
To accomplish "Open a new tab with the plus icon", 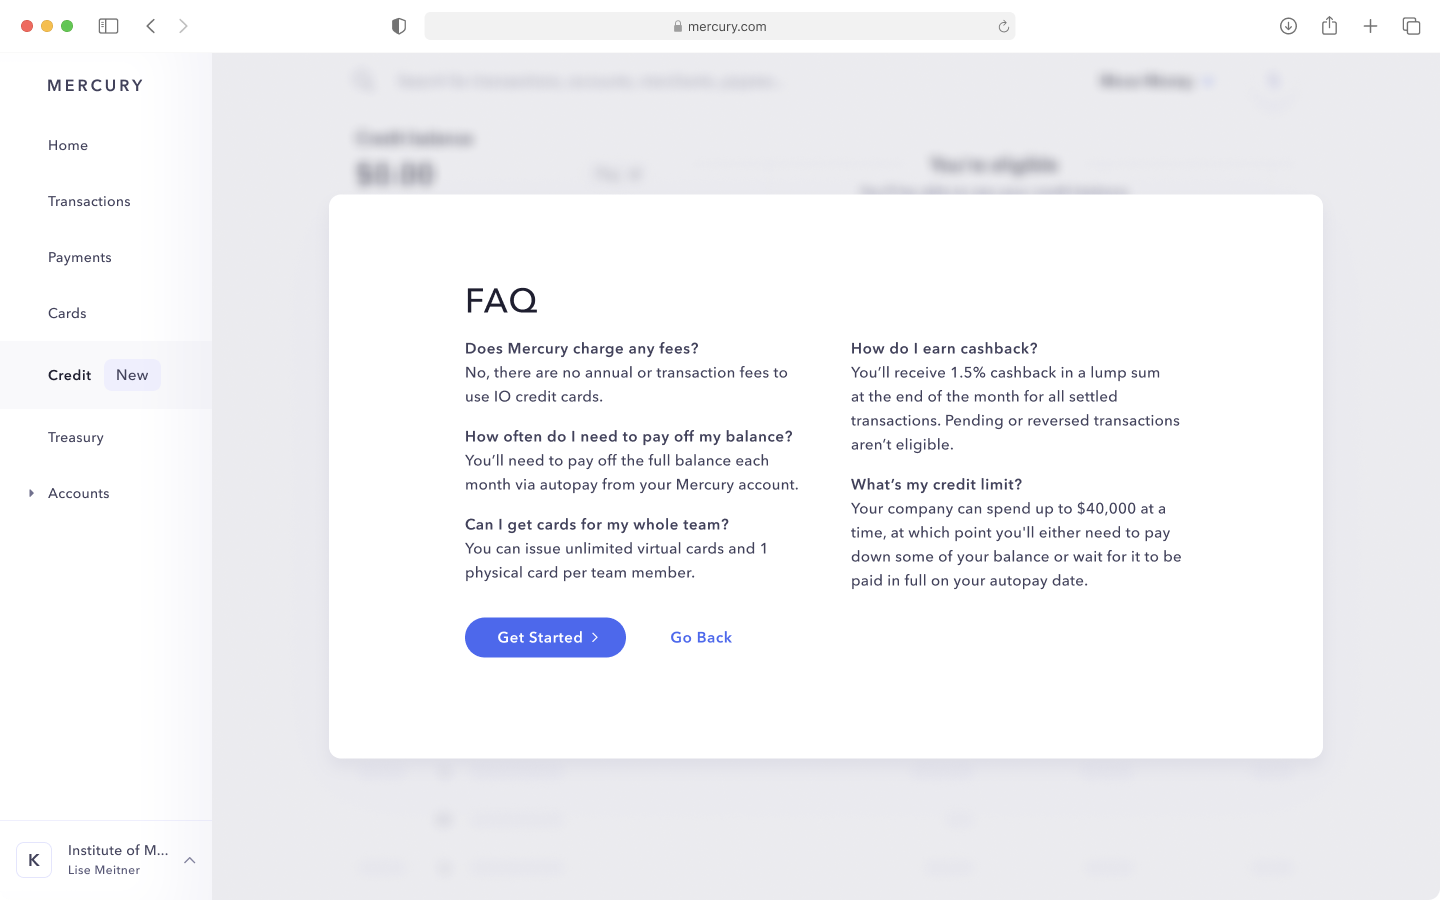I will [x=1370, y=26].
